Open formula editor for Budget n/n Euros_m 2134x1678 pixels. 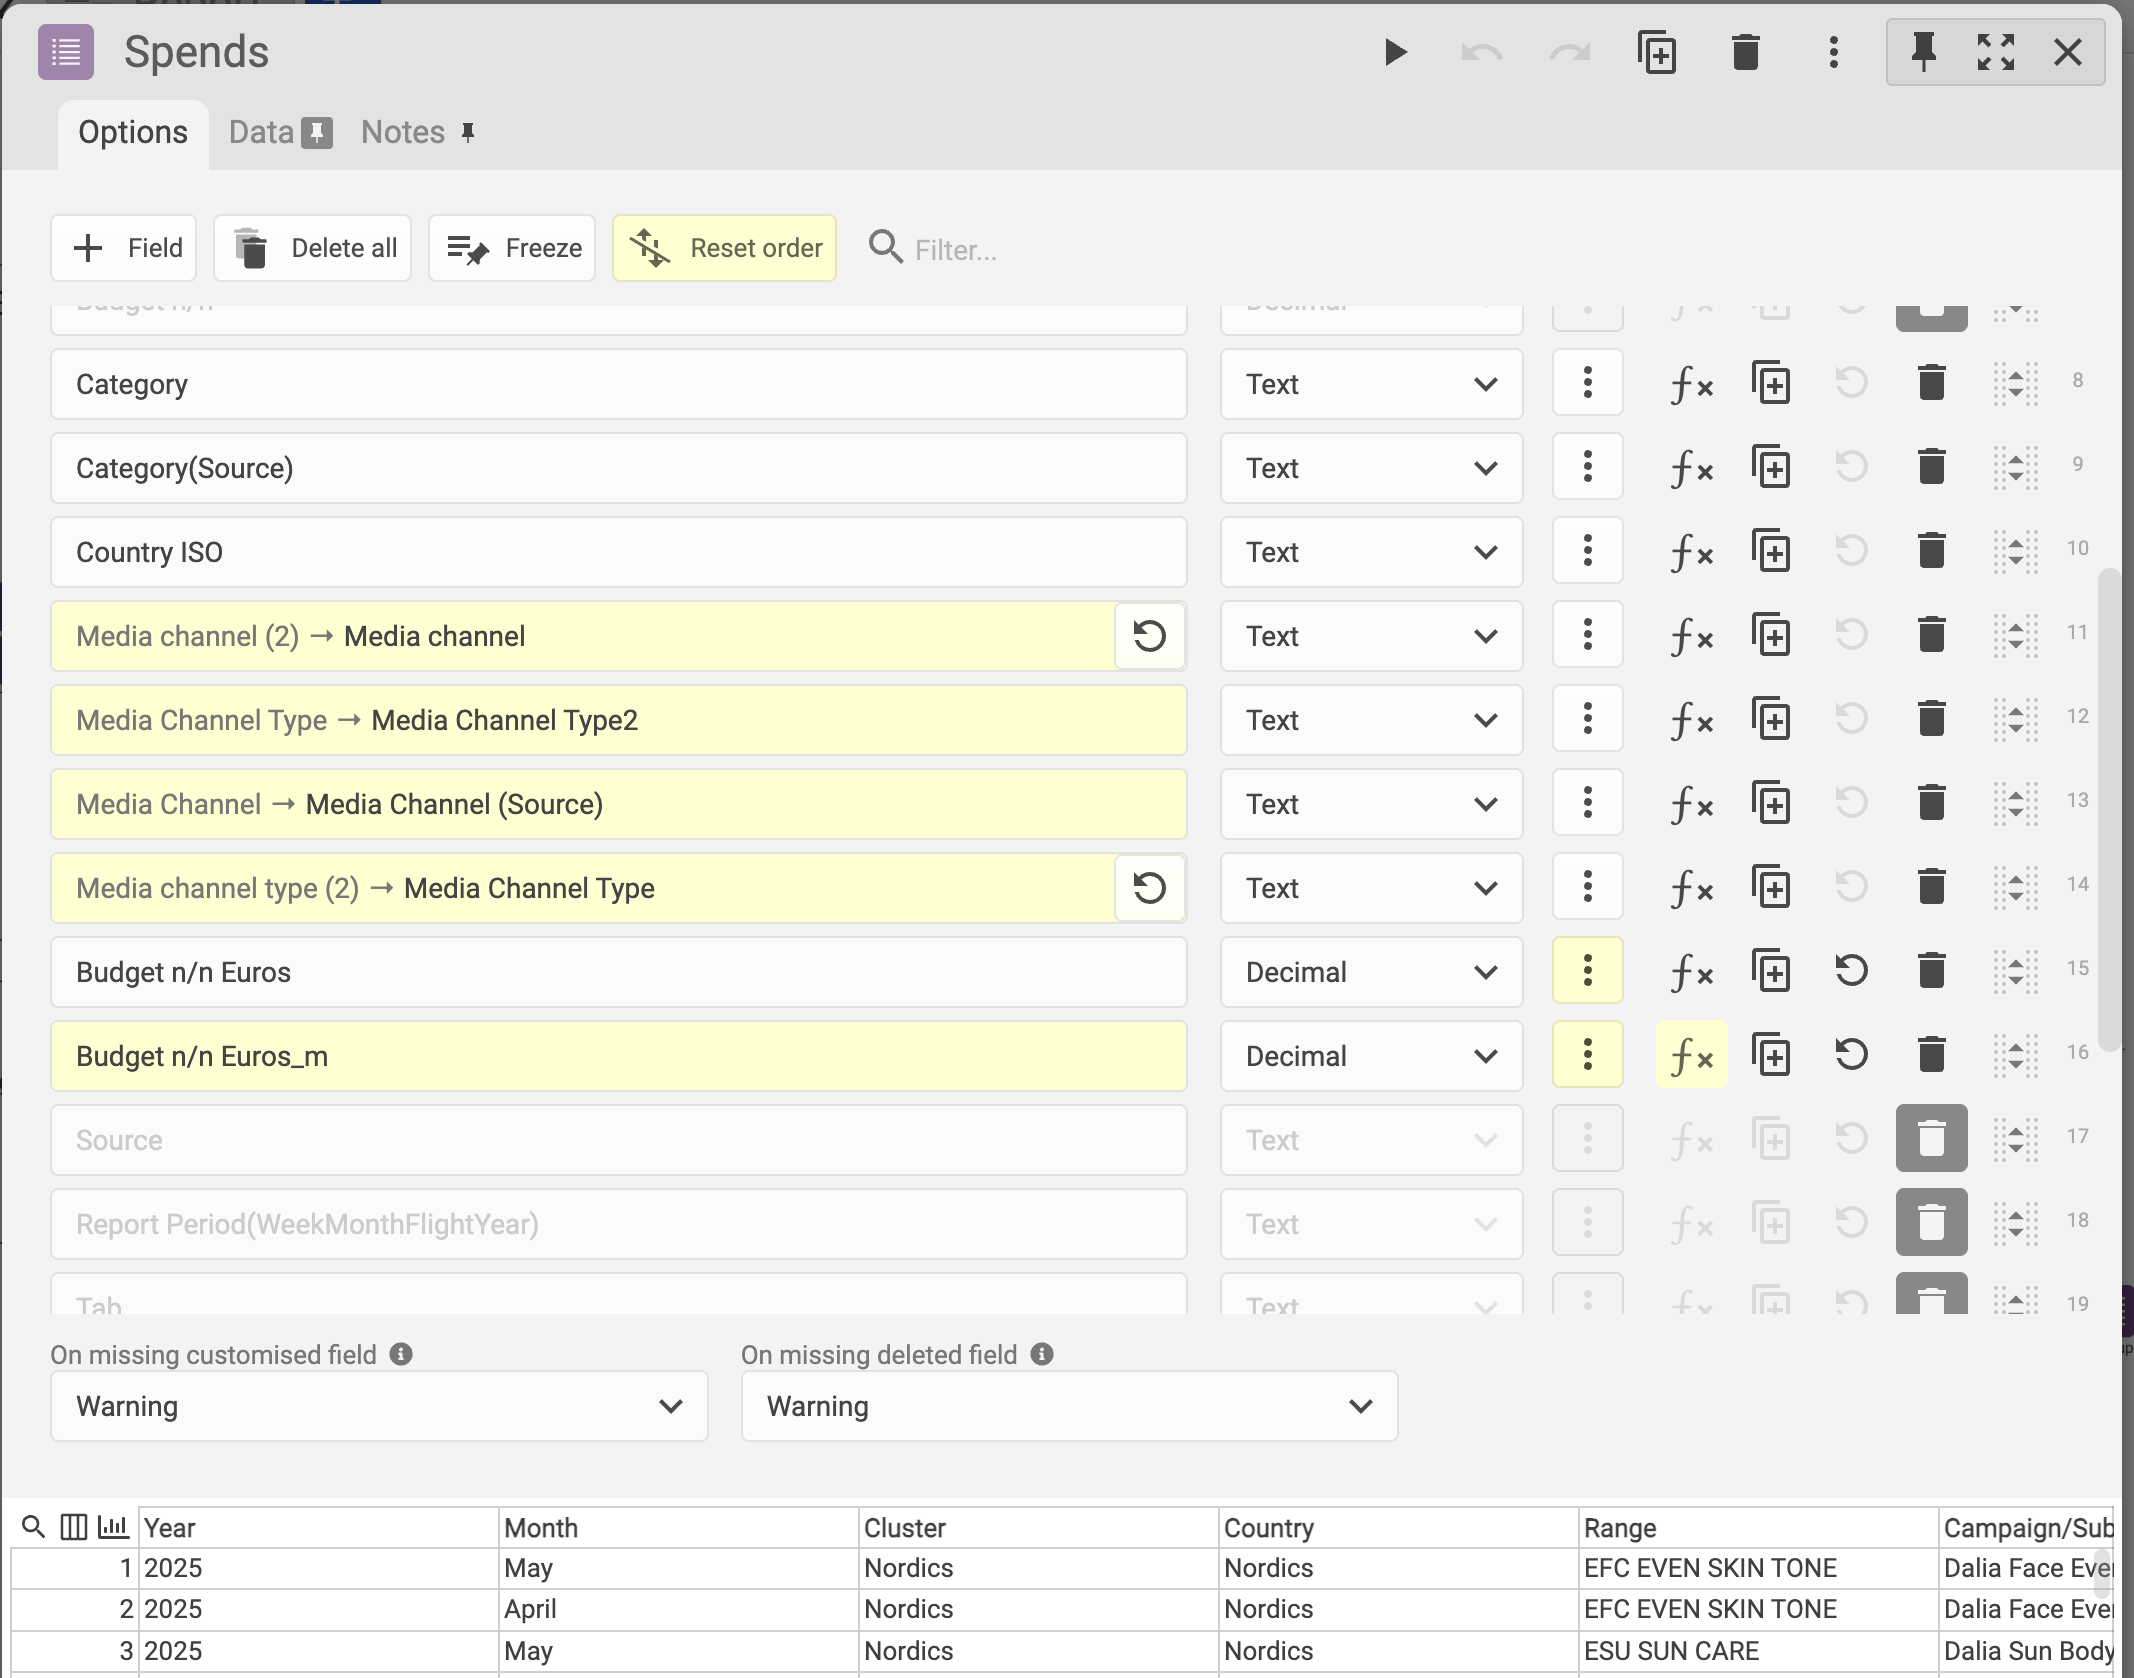[1691, 1056]
